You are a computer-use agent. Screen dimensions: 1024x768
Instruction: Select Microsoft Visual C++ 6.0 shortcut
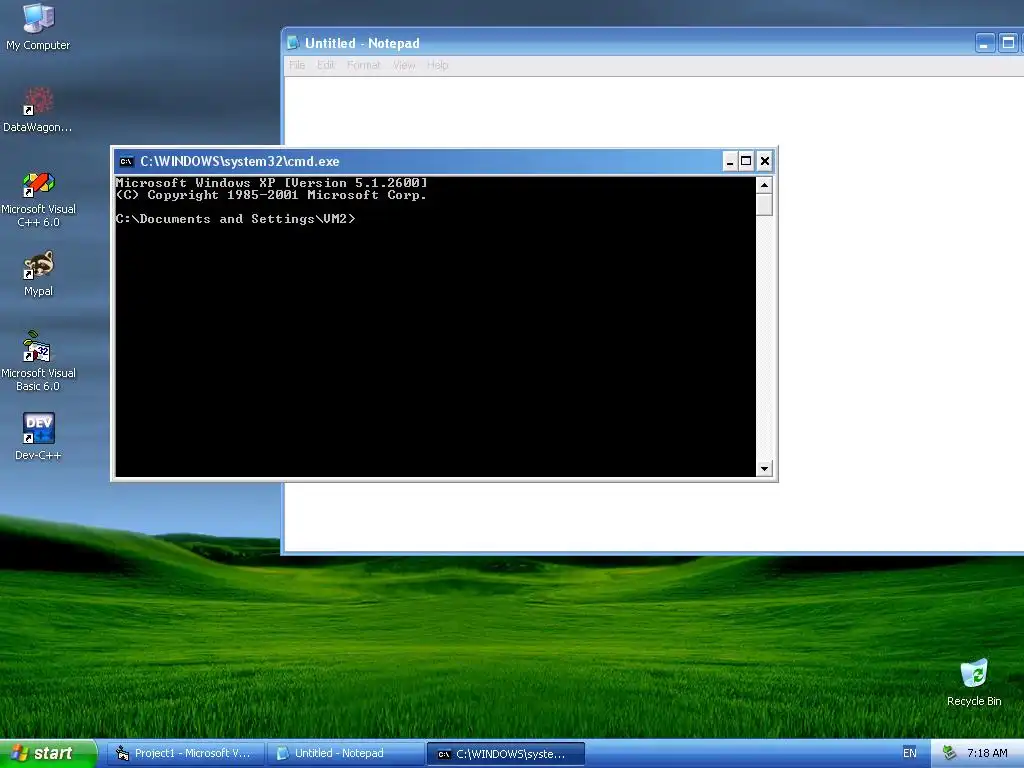[38, 199]
